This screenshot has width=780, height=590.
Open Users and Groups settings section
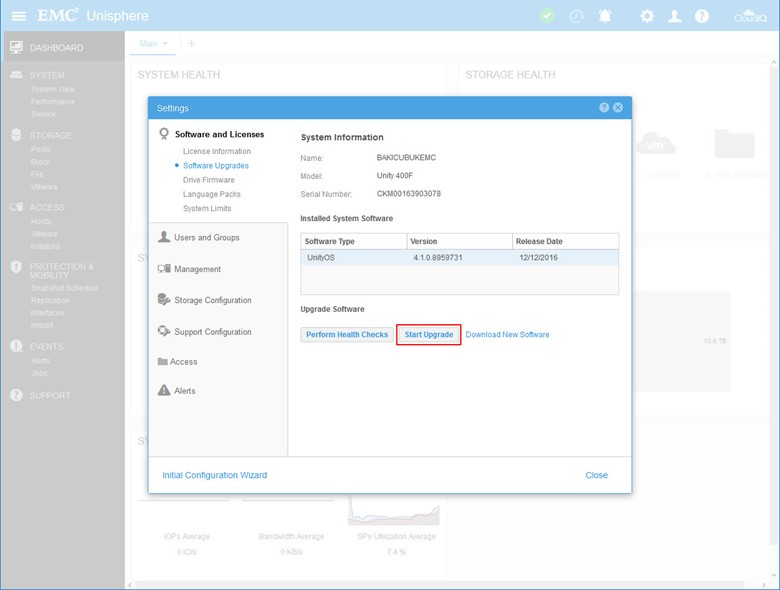coord(206,237)
